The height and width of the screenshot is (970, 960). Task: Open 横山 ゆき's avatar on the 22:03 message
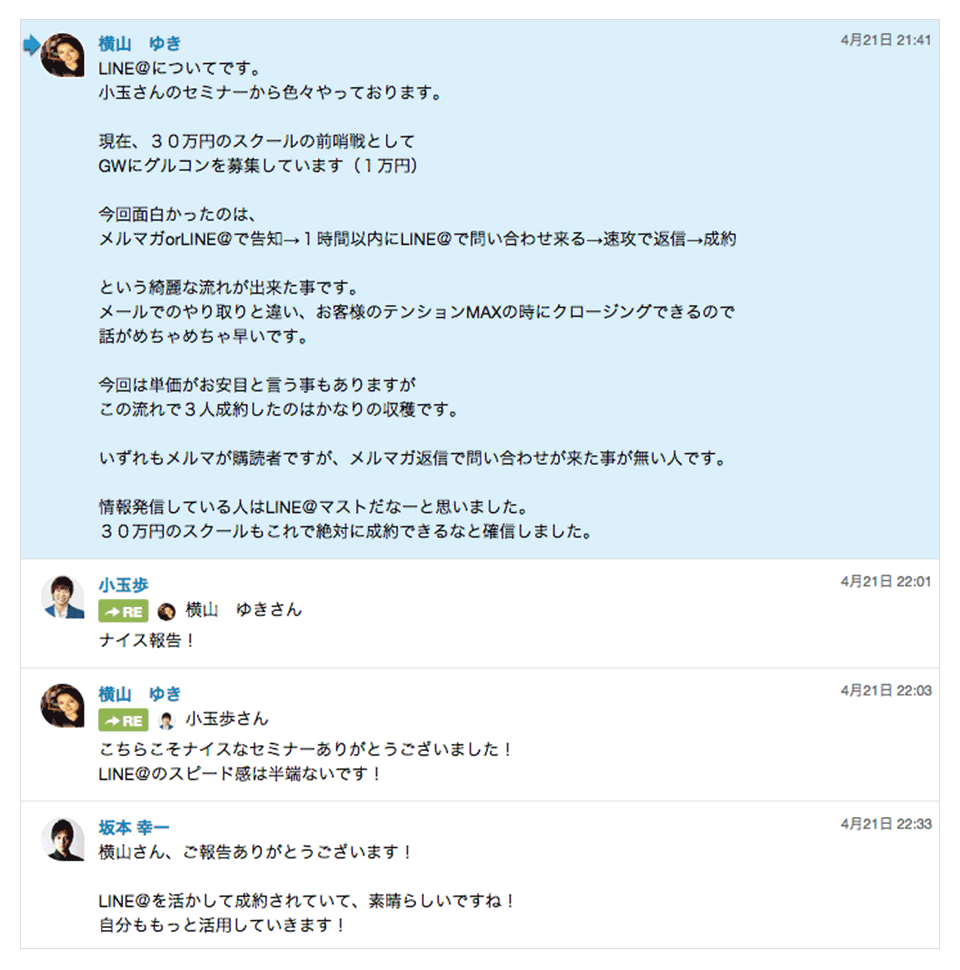pos(62,706)
